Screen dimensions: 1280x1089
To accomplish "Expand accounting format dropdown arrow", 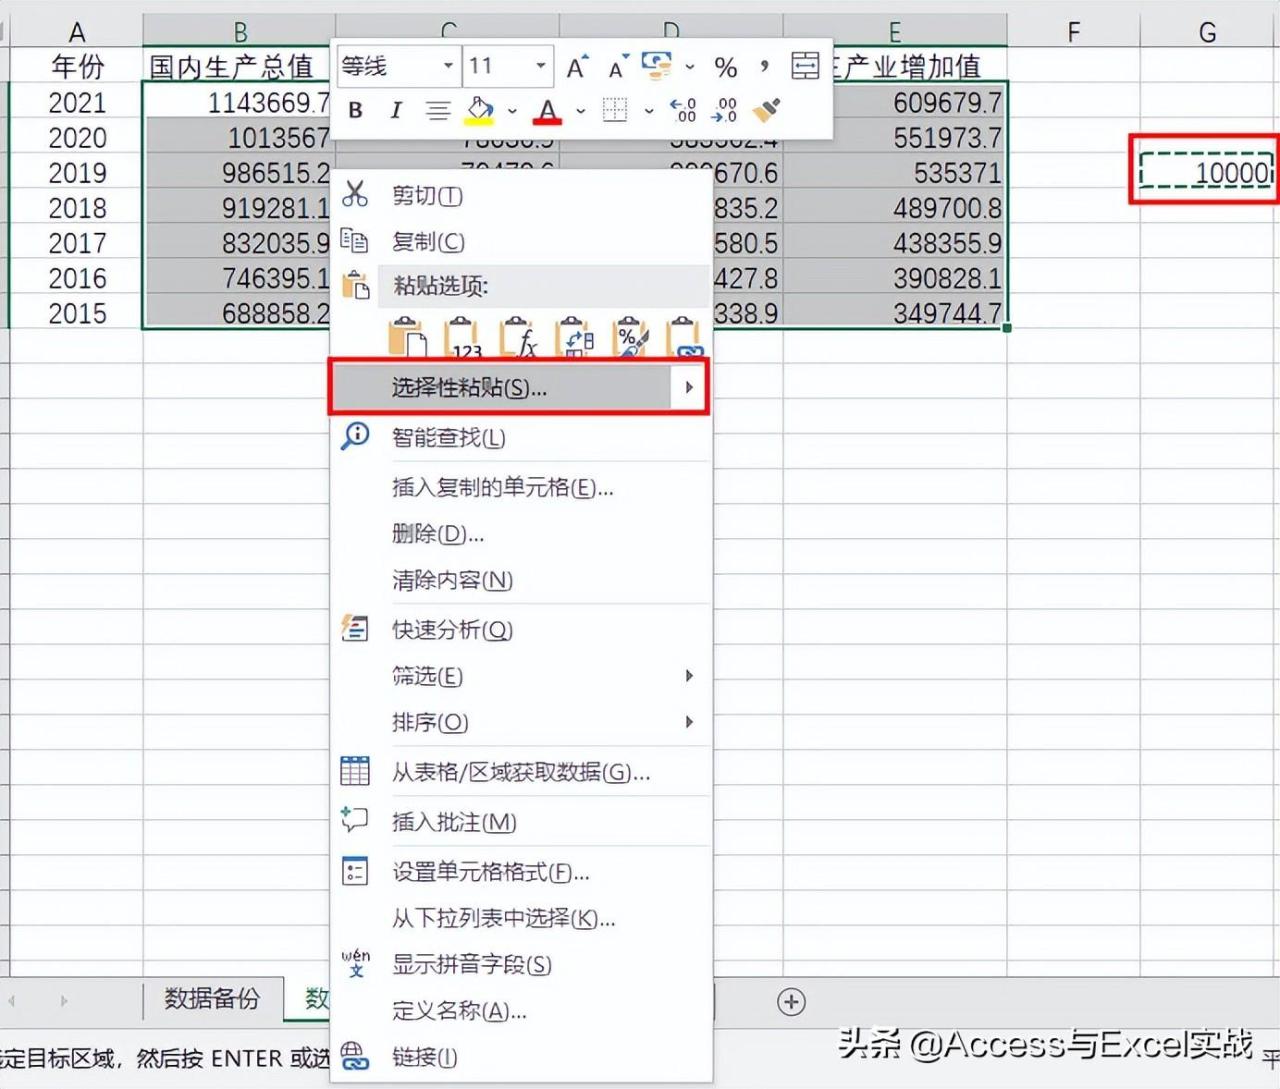I will tap(690, 68).
